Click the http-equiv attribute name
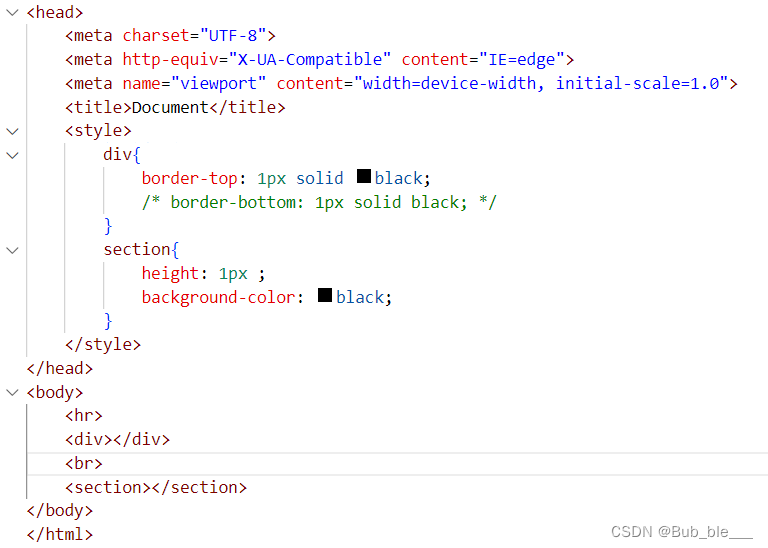 (170, 59)
